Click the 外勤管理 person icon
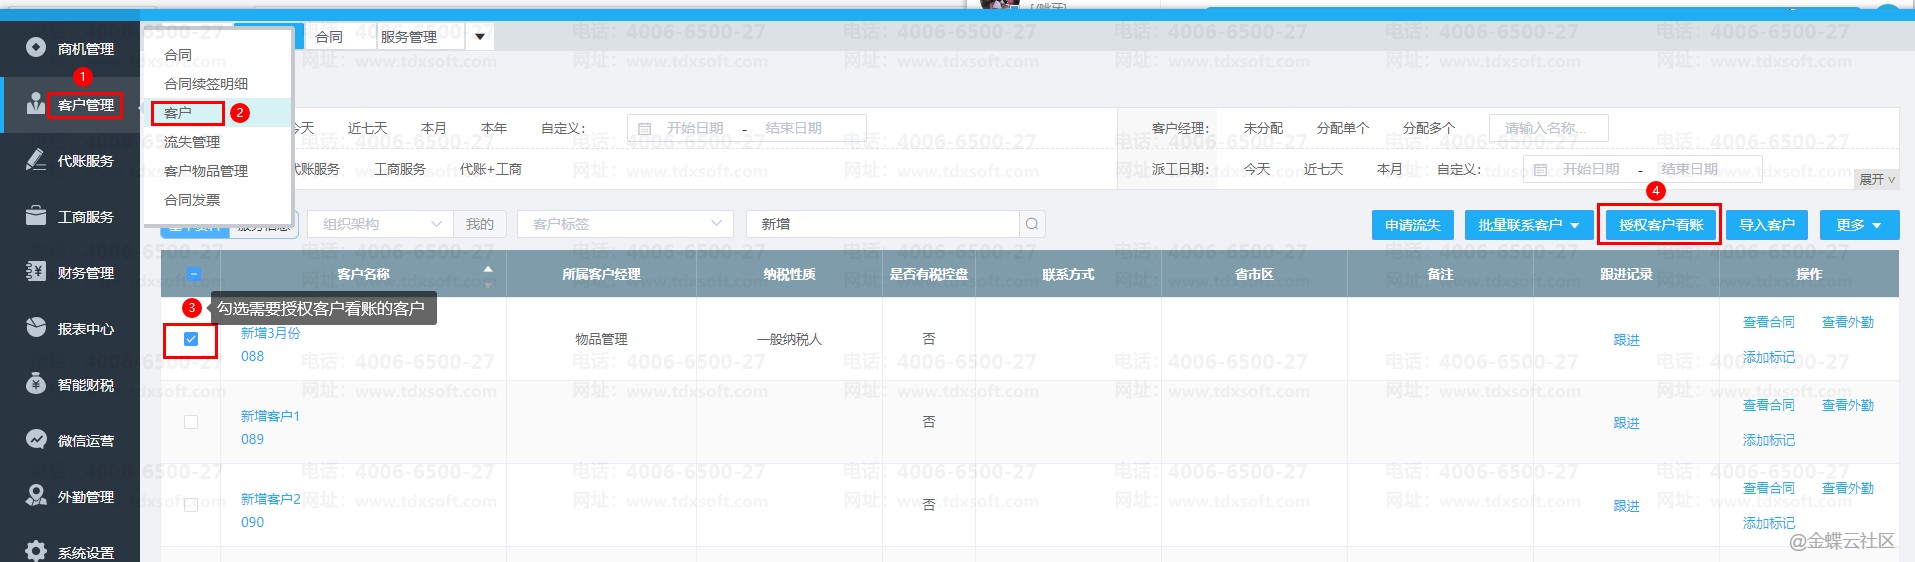Image resolution: width=1915 pixels, height=562 pixels. point(36,496)
